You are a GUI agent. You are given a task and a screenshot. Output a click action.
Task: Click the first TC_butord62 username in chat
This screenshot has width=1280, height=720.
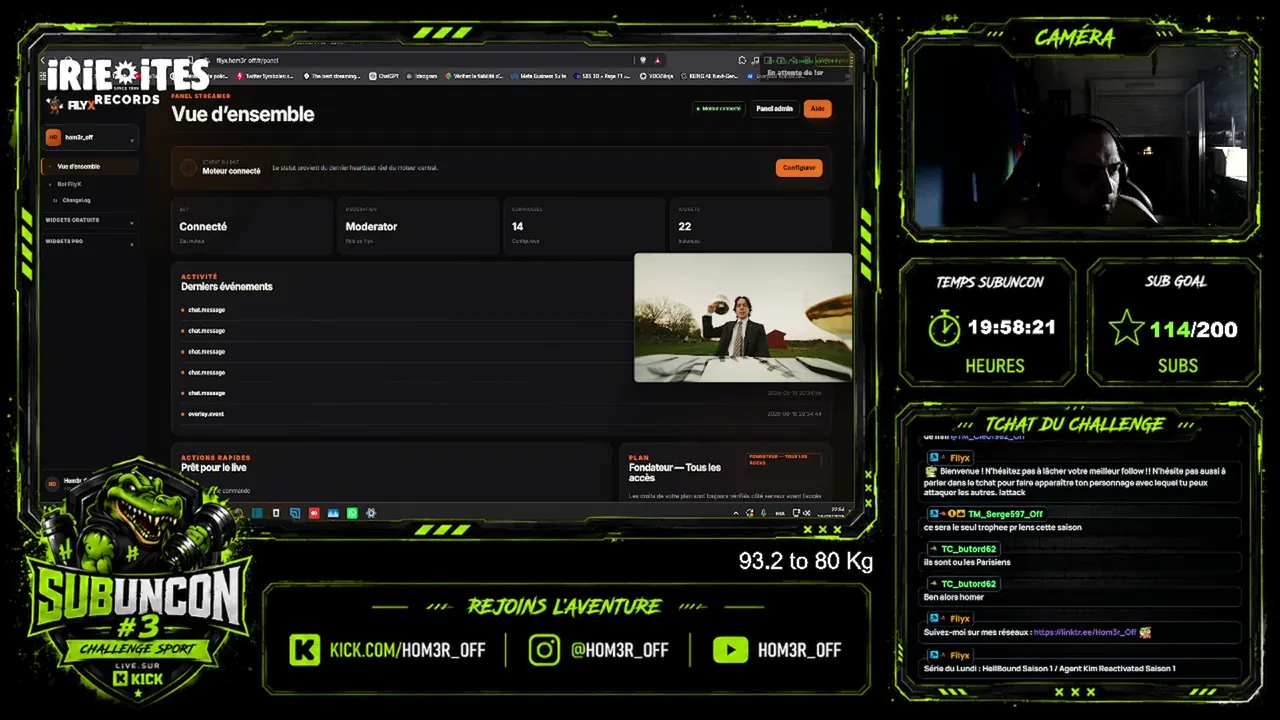tap(969, 549)
